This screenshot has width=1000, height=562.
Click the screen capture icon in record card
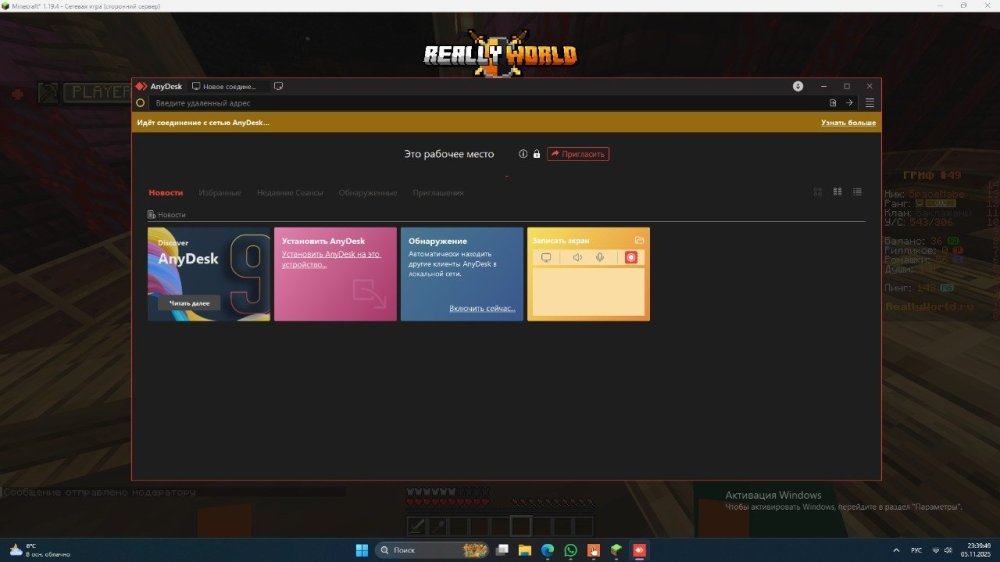click(546, 258)
